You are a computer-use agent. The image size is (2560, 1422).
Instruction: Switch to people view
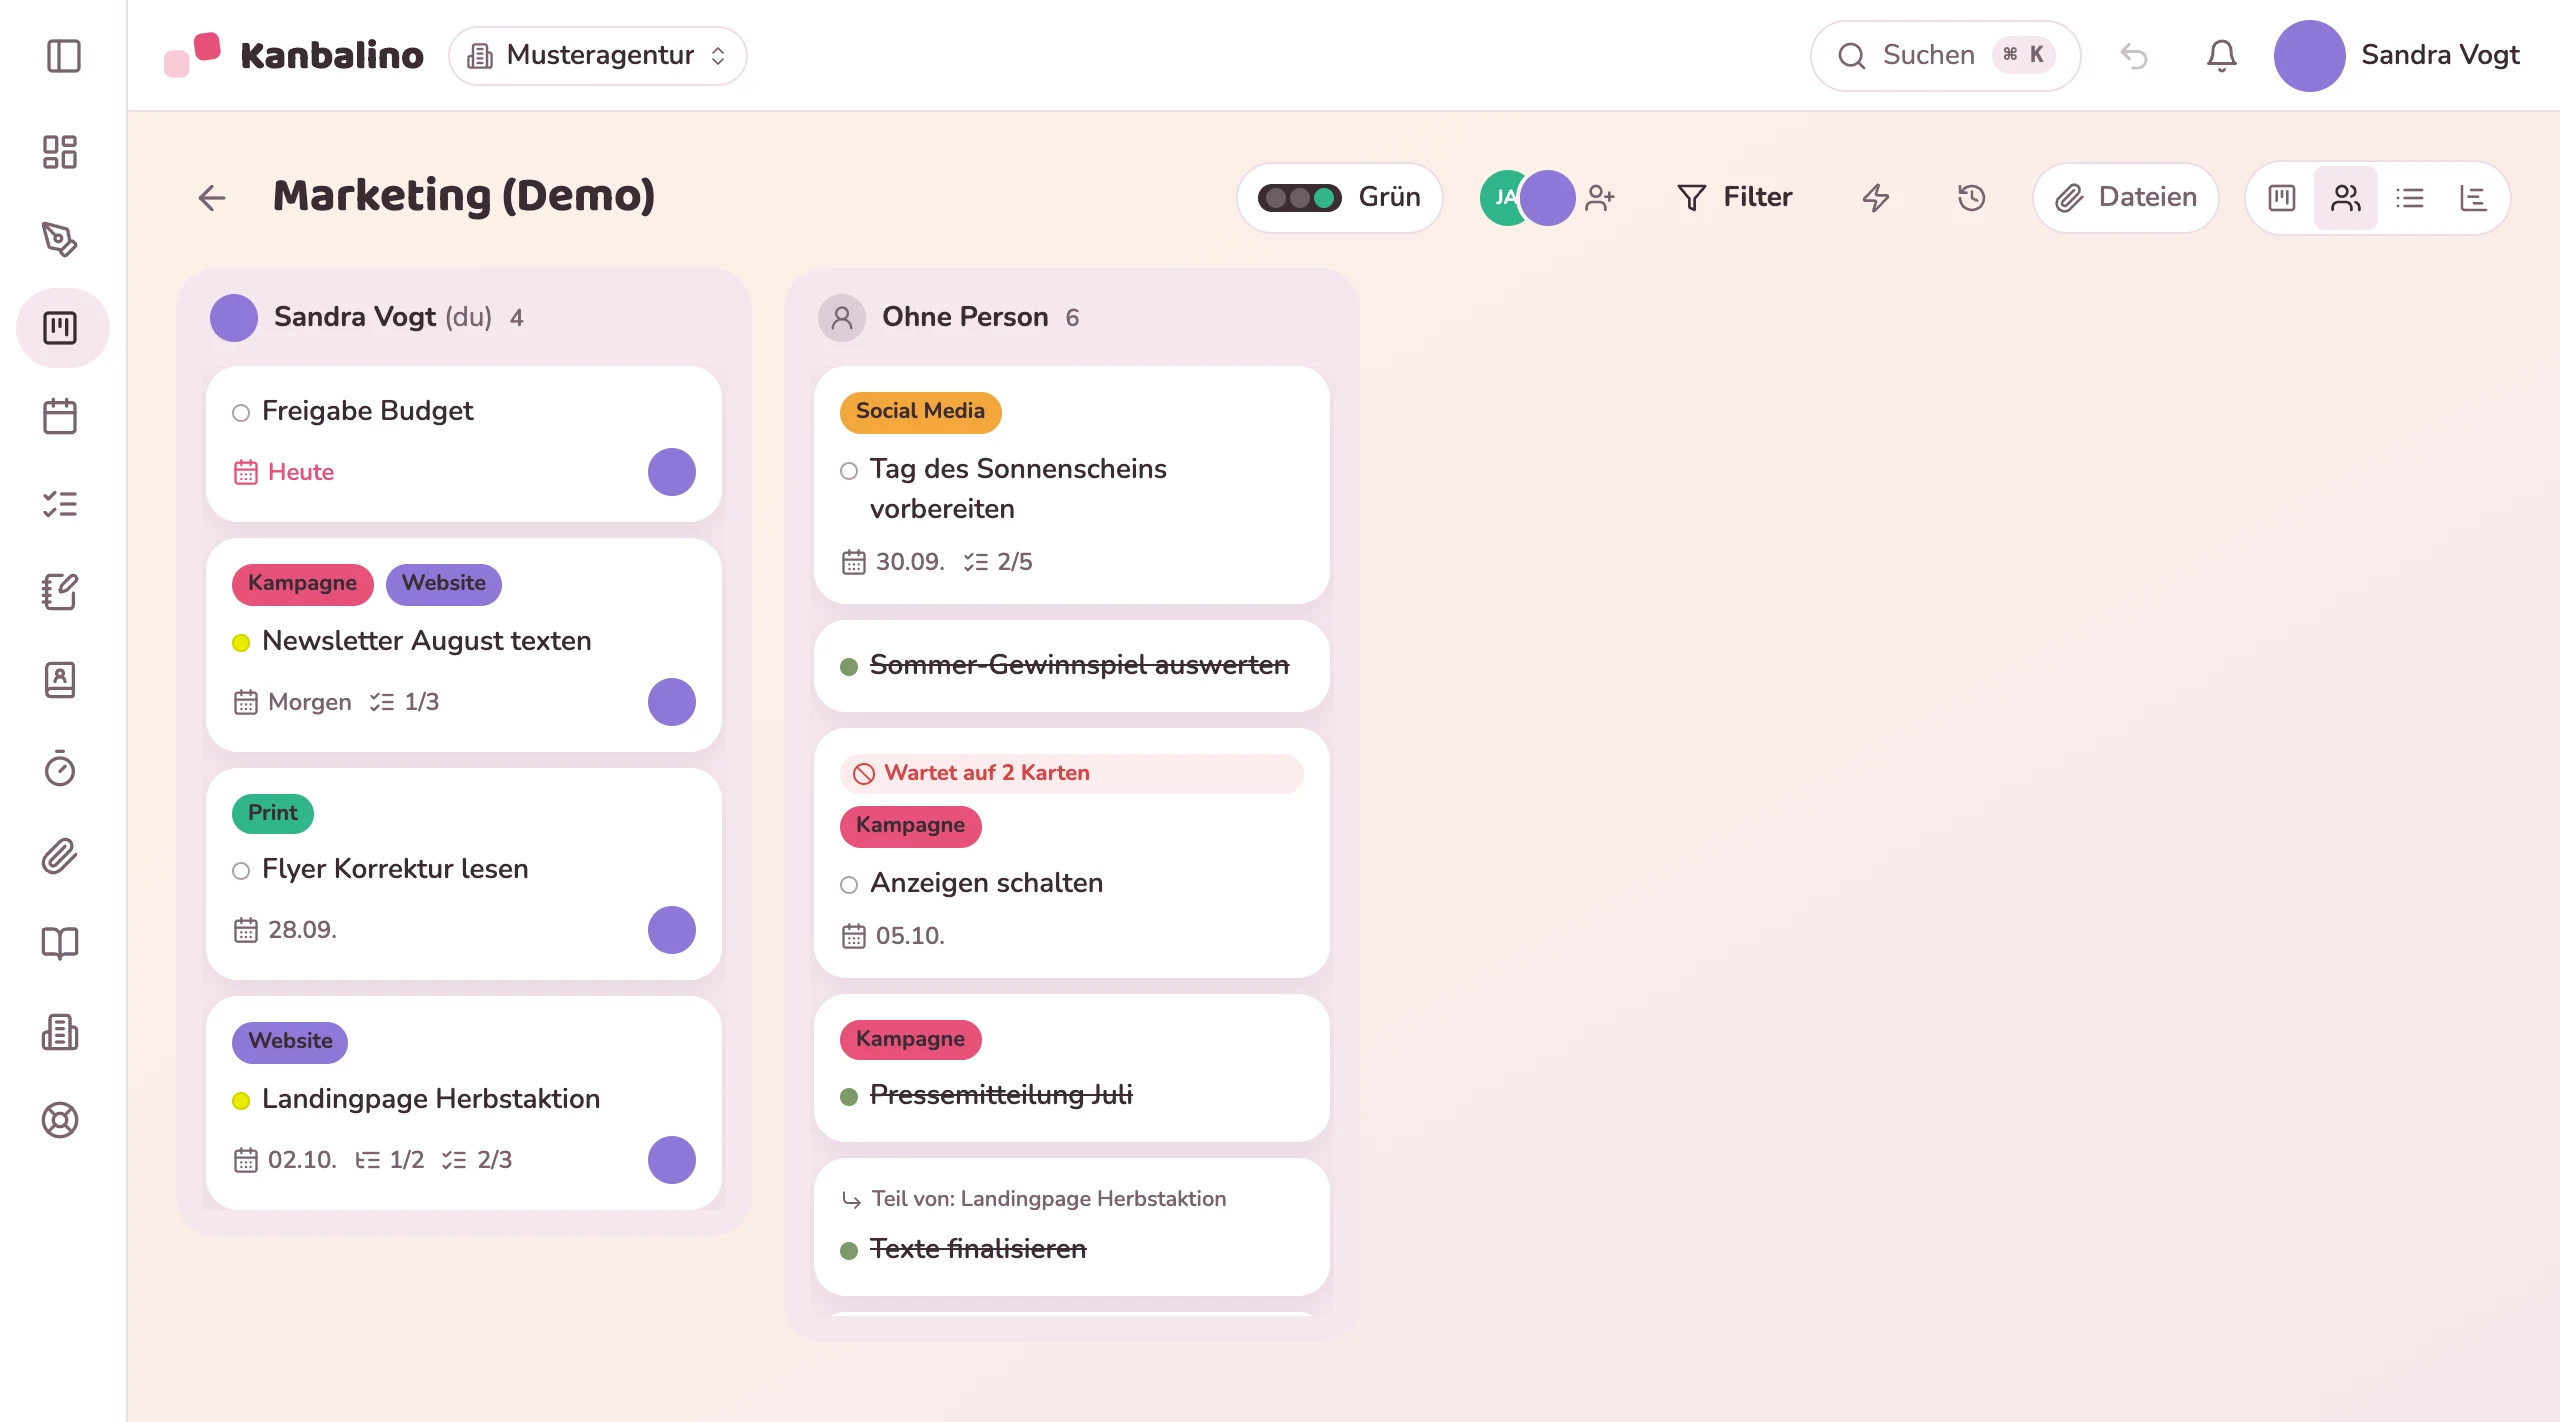pyautogui.click(x=2346, y=198)
